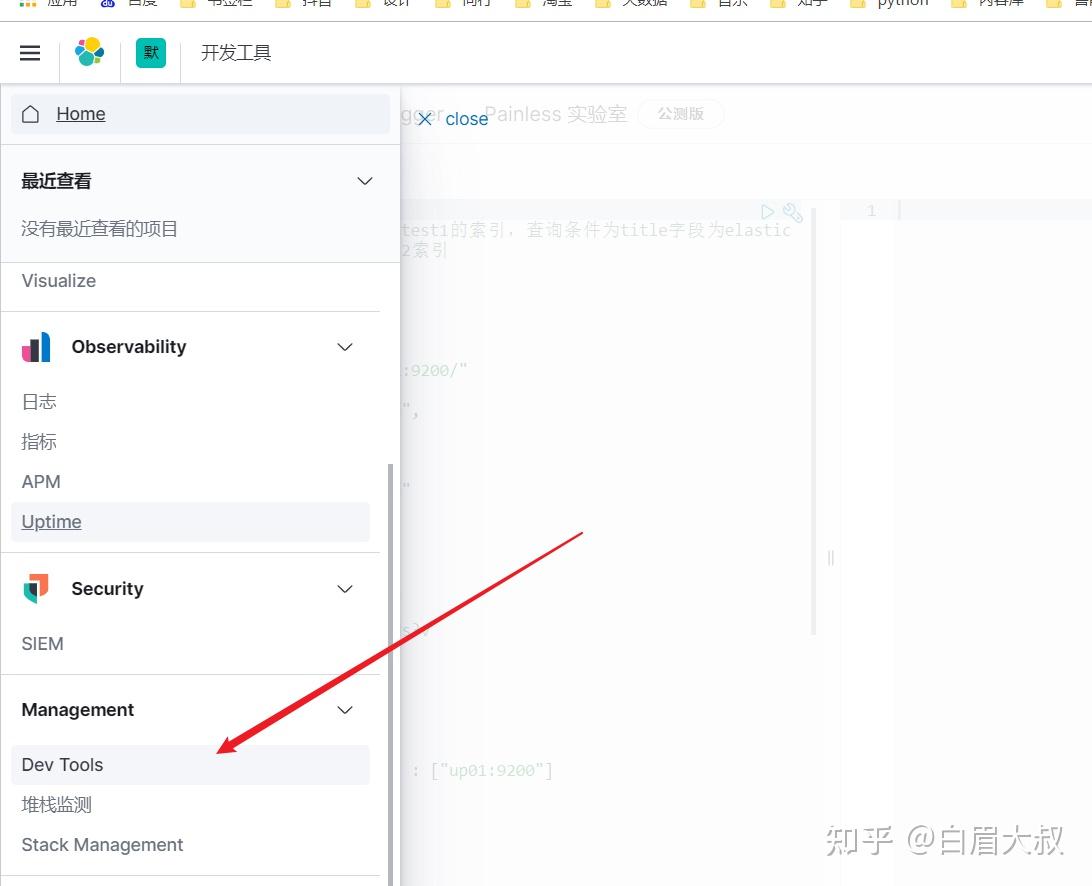Click the Observability bar-chart icon in sidebar
The image size is (1092, 886).
pos(37,347)
